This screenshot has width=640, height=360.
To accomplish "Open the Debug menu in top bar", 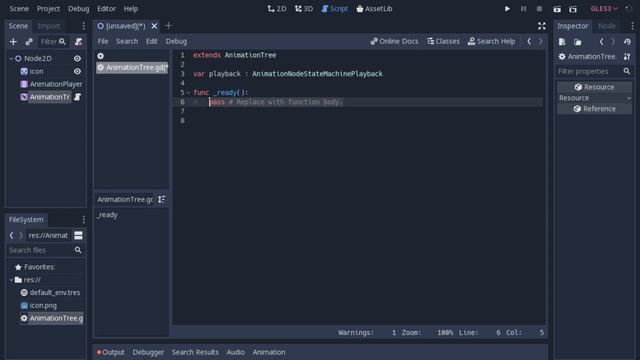I will 78,9.
